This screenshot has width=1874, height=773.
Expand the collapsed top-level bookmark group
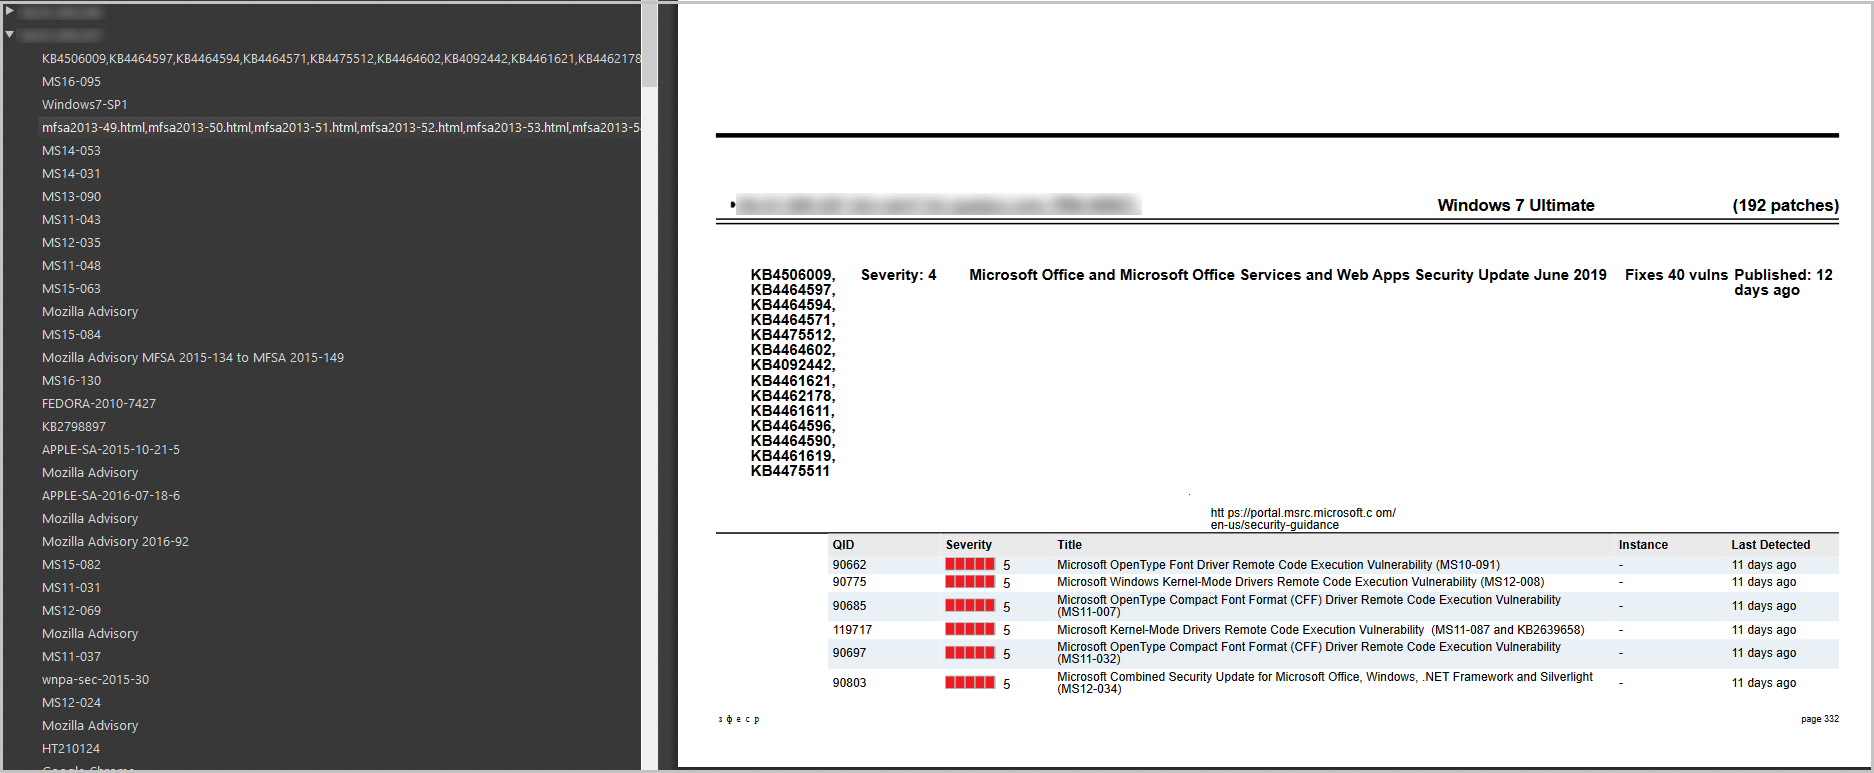tap(10, 12)
